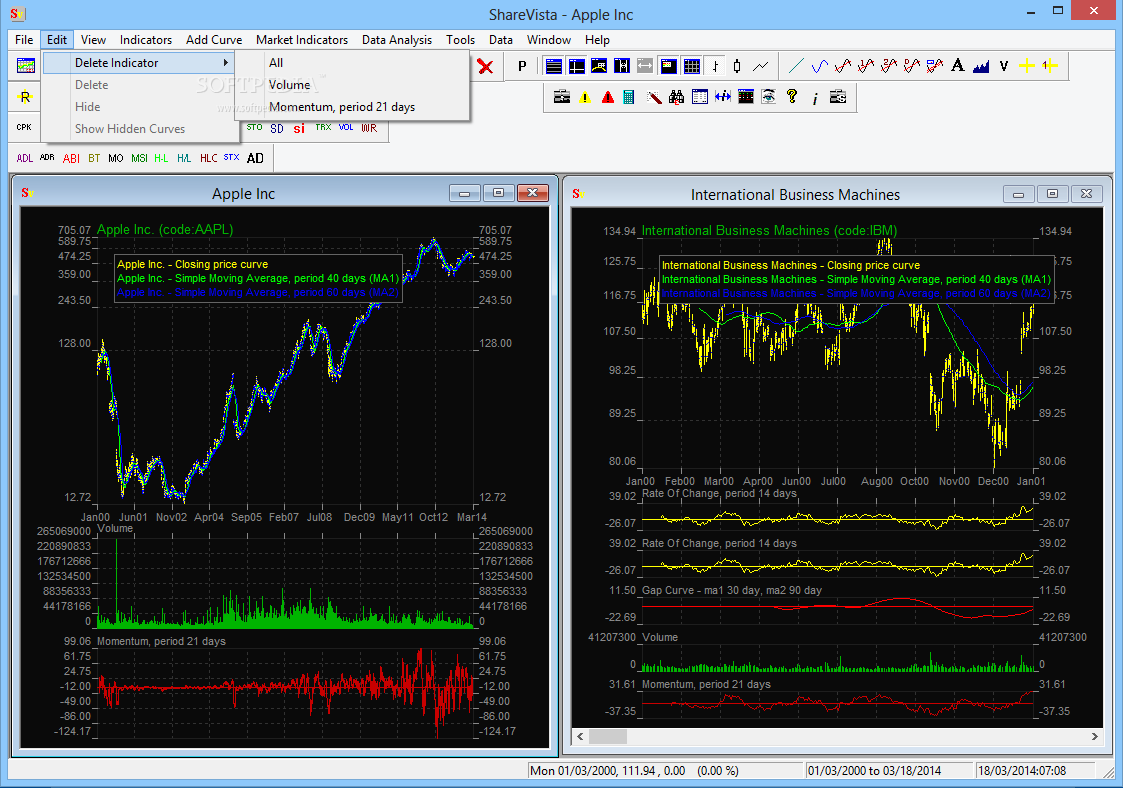Viewport: 1123px width, 788px height.
Task: Open the Add Curve menu
Action: [213, 40]
